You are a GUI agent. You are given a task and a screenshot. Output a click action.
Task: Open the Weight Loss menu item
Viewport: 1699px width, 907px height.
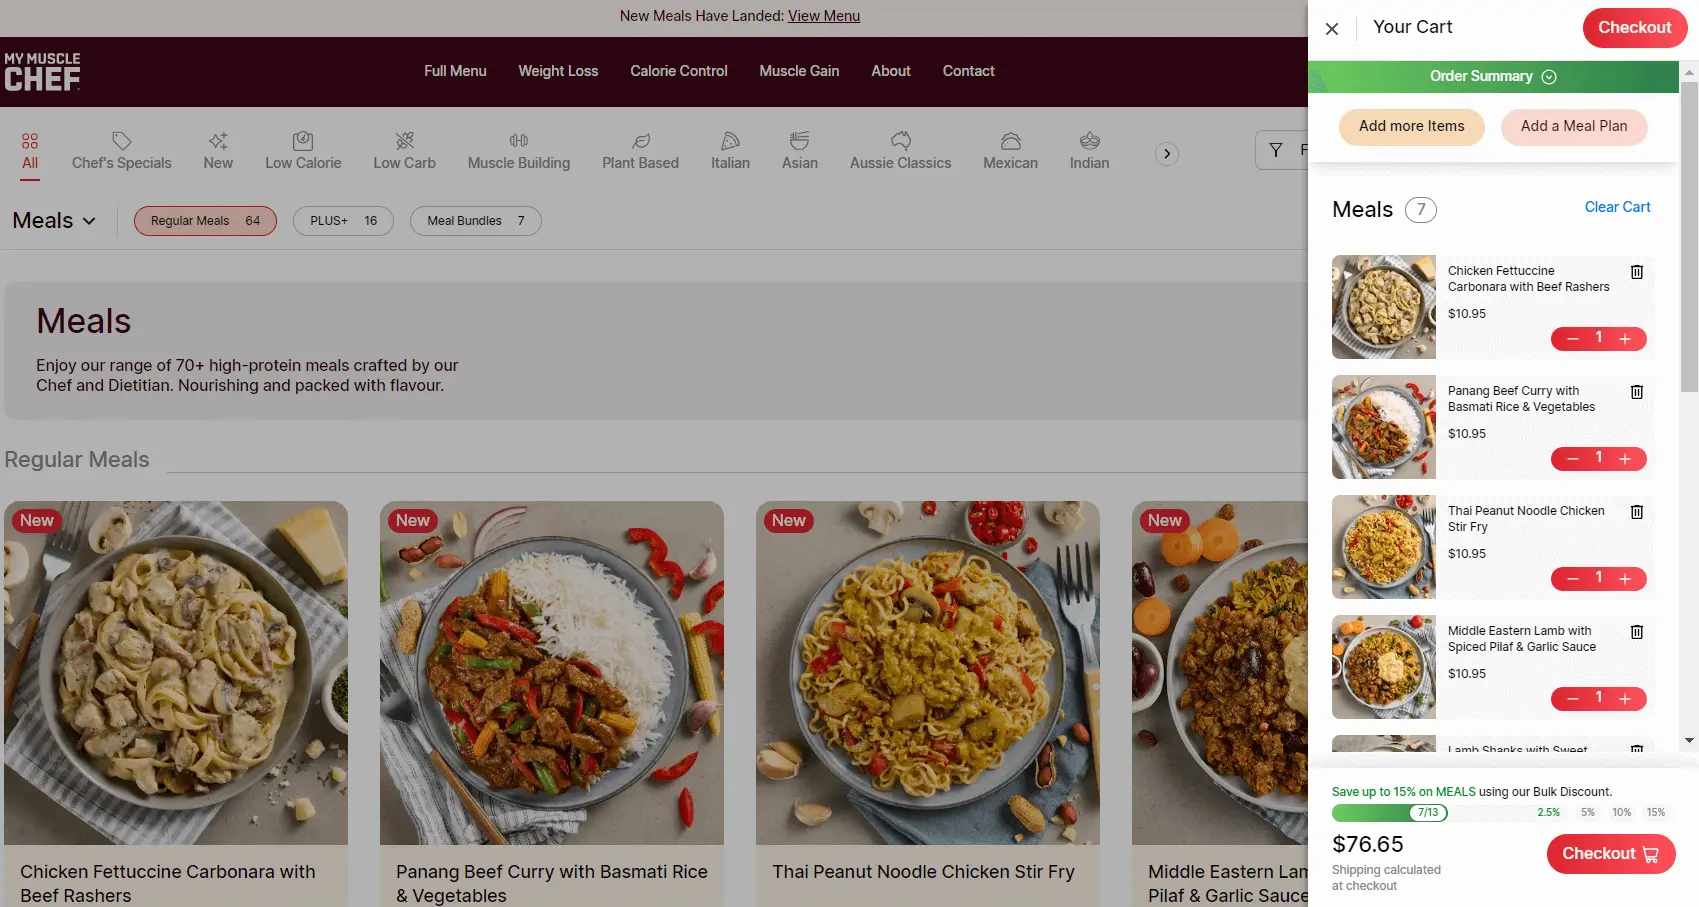pyautogui.click(x=558, y=71)
